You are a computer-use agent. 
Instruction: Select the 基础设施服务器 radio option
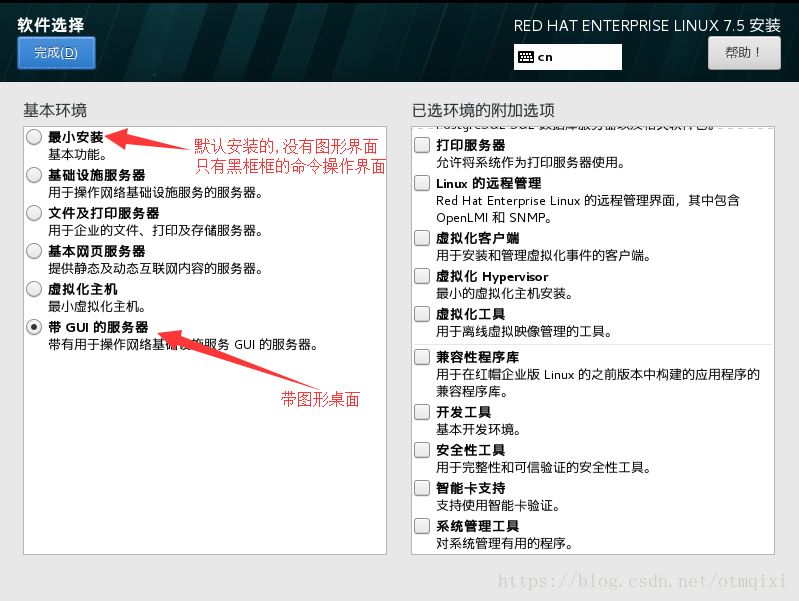click(x=34, y=175)
